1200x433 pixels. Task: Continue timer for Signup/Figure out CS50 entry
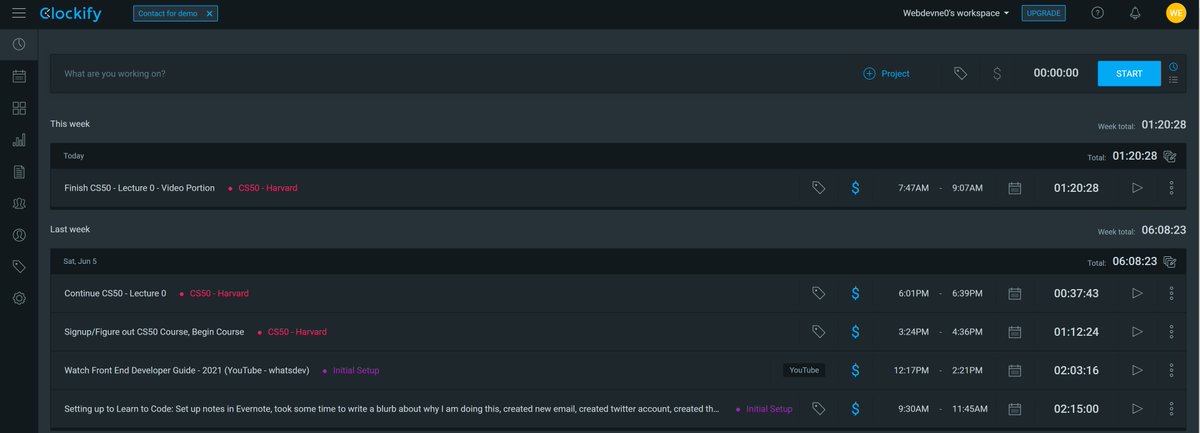pyautogui.click(x=1137, y=332)
